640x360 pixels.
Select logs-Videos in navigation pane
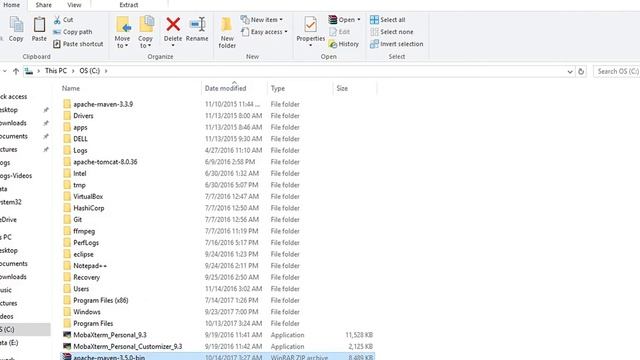pos(16,176)
